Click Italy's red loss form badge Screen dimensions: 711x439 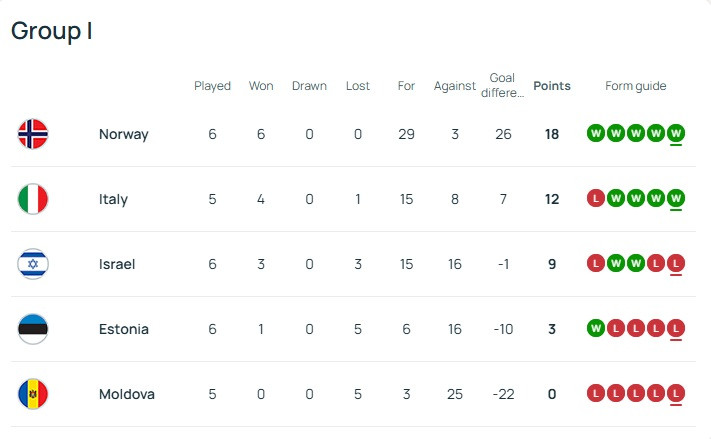click(596, 199)
